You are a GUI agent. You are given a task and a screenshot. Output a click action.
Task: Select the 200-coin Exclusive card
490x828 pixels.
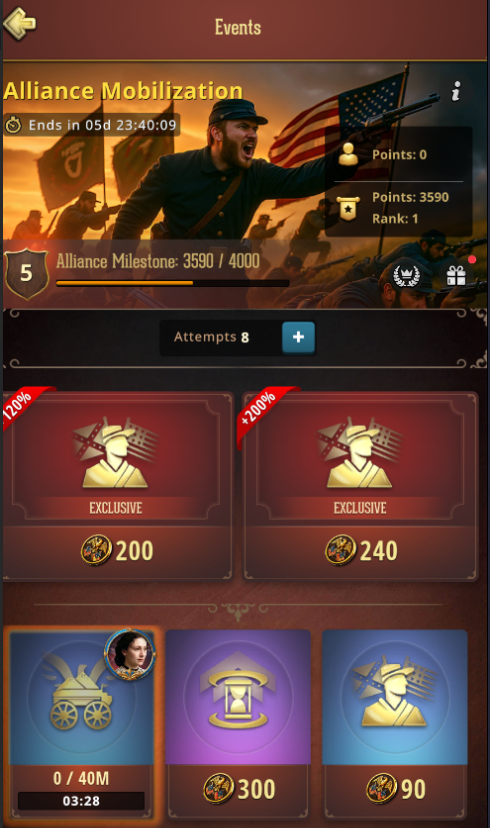tap(117, 486)
